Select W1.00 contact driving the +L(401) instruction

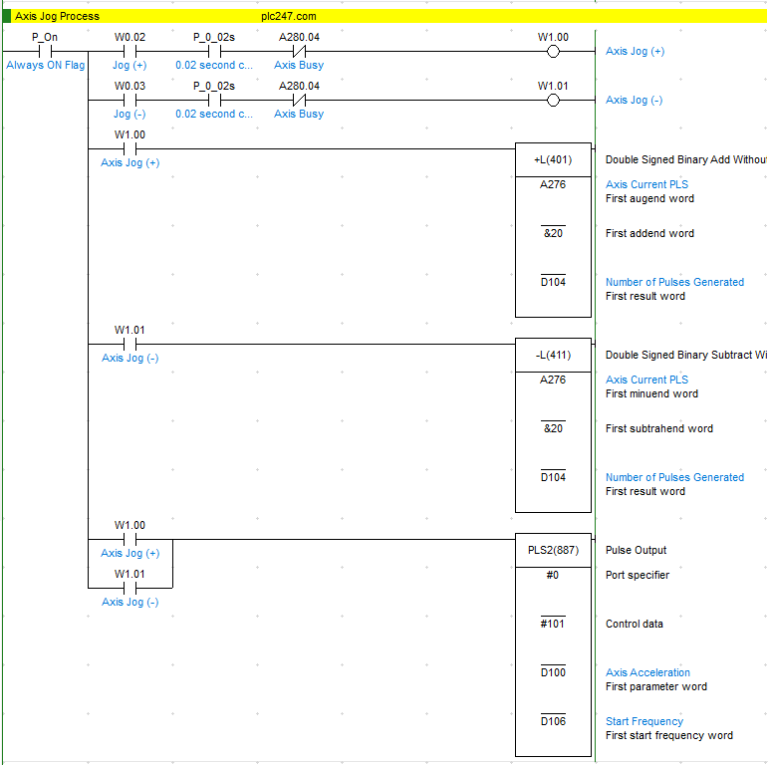(x=130, y=149)
